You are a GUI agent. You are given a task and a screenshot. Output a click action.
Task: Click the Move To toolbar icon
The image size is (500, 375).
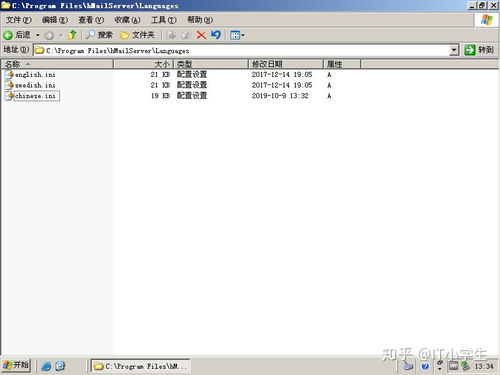click(171, 35)
